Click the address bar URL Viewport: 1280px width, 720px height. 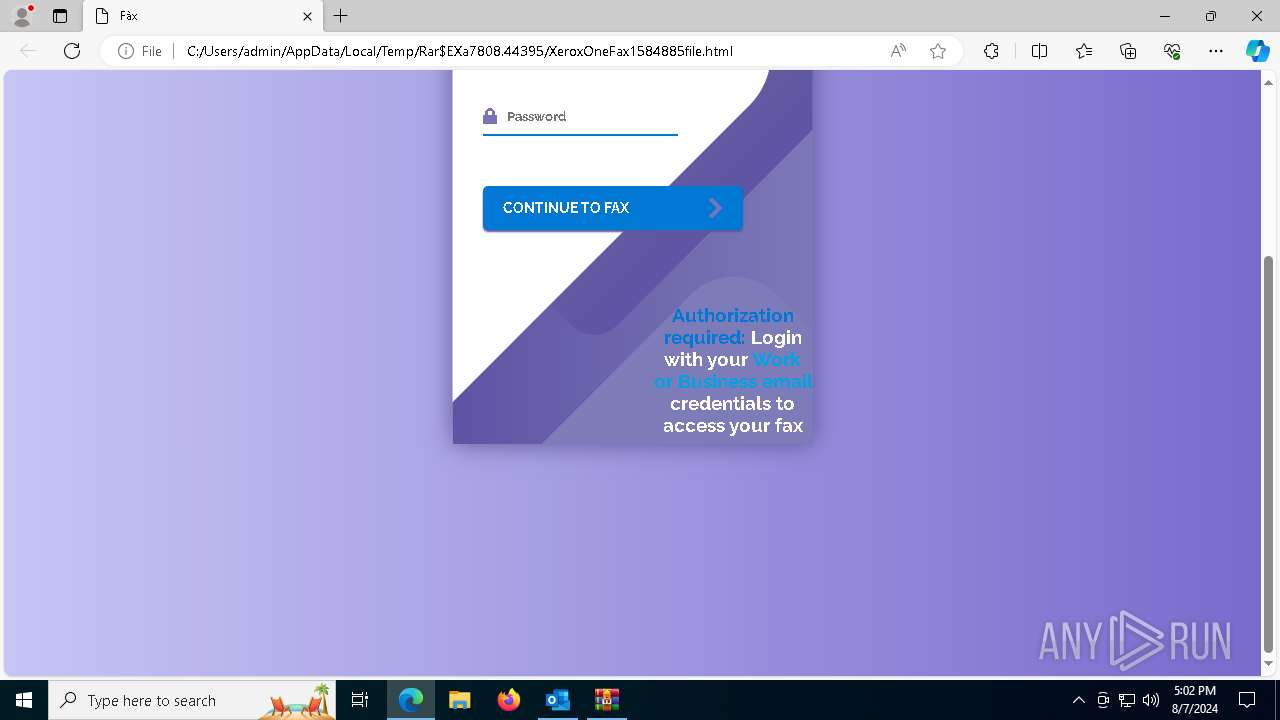point(460,51)
